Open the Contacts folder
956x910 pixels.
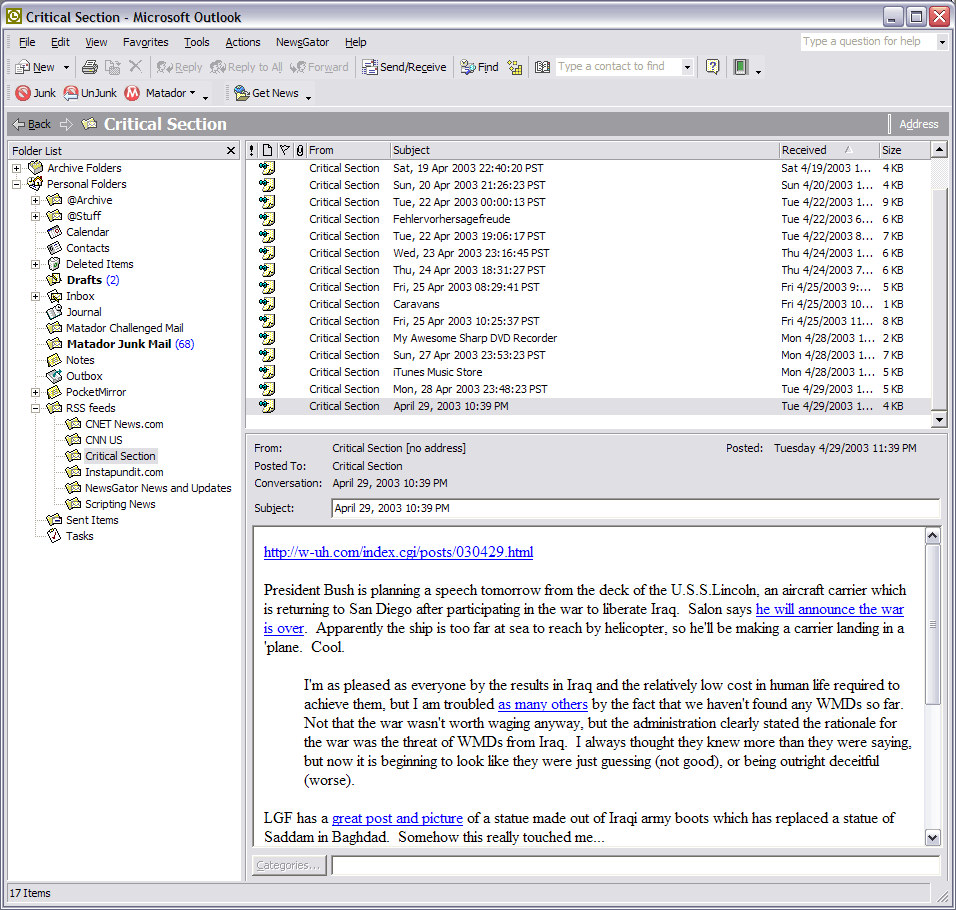pos(87,248)
